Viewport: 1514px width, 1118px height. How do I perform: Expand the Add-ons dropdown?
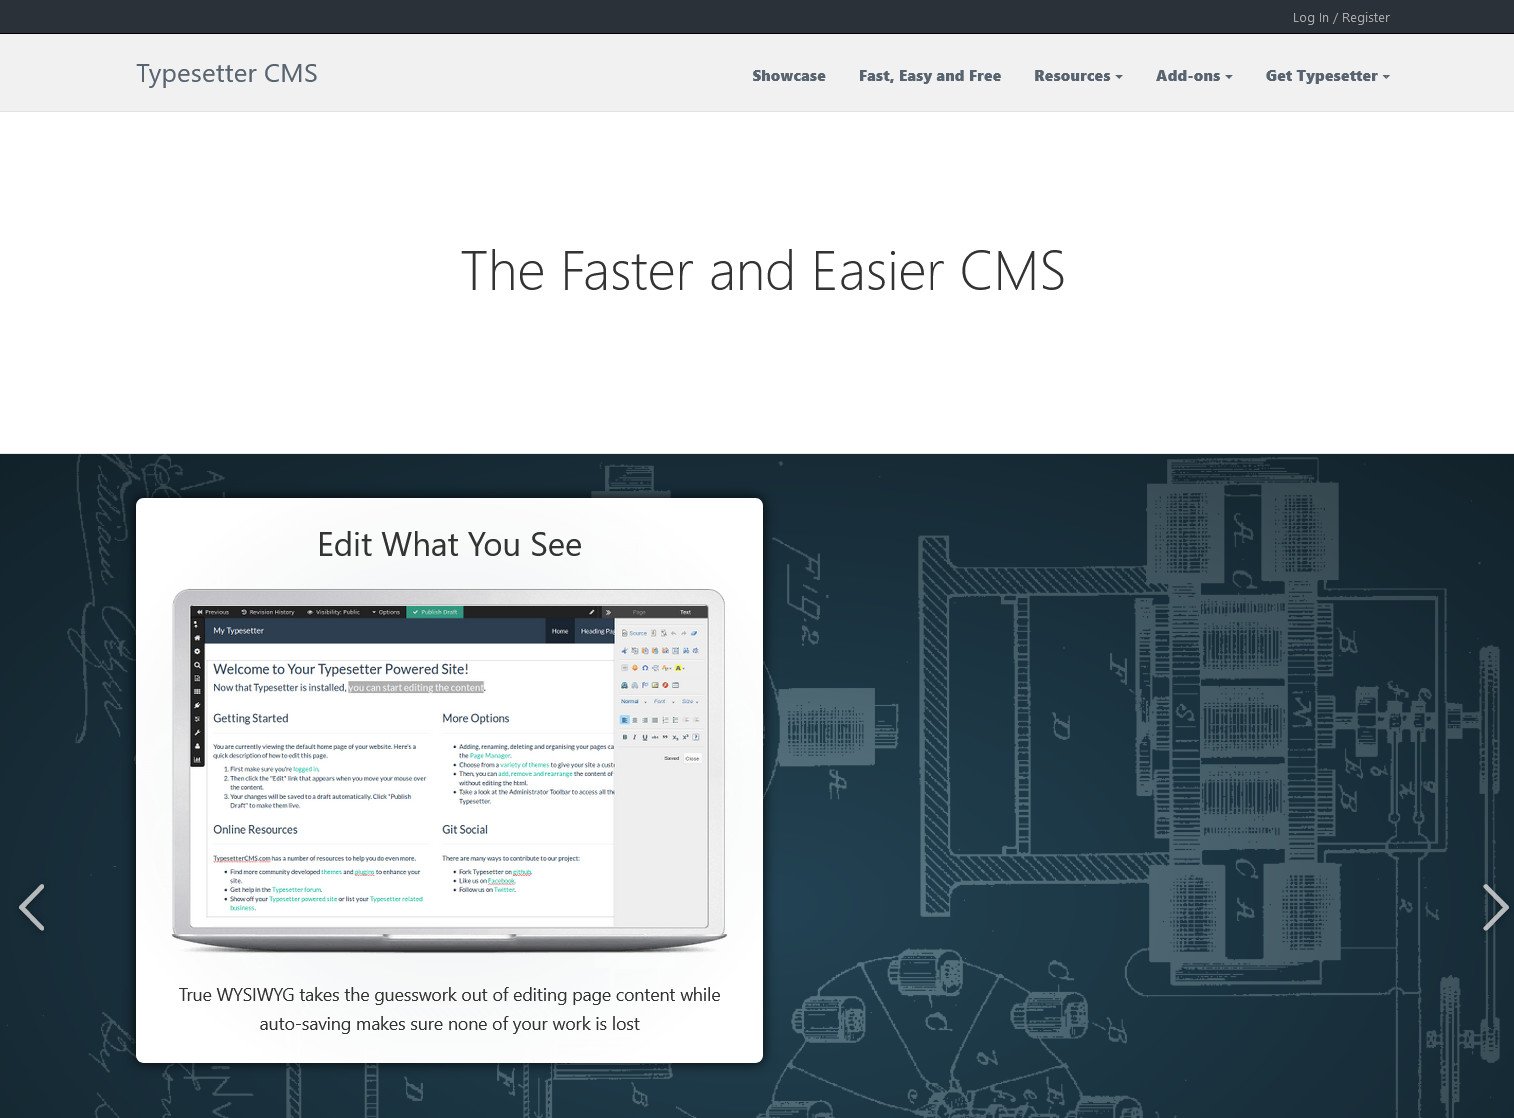pos(1194,76)
